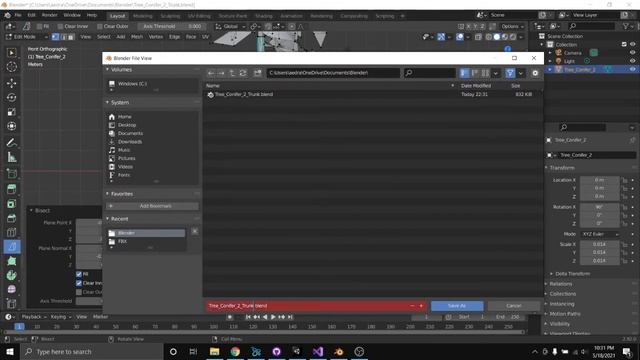
Task: Click Add Bookmark button
Action: [152, 206]
